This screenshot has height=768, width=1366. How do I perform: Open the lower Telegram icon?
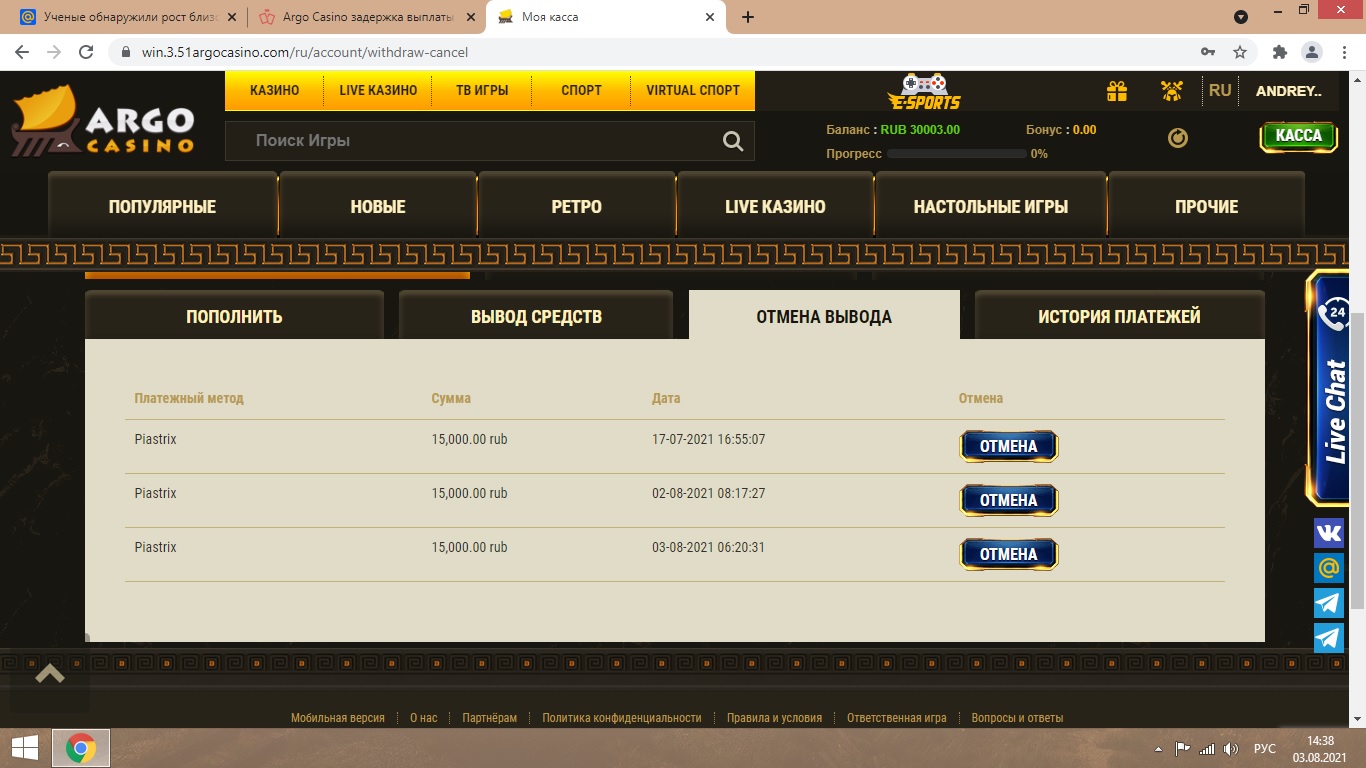pos(1329,638)
